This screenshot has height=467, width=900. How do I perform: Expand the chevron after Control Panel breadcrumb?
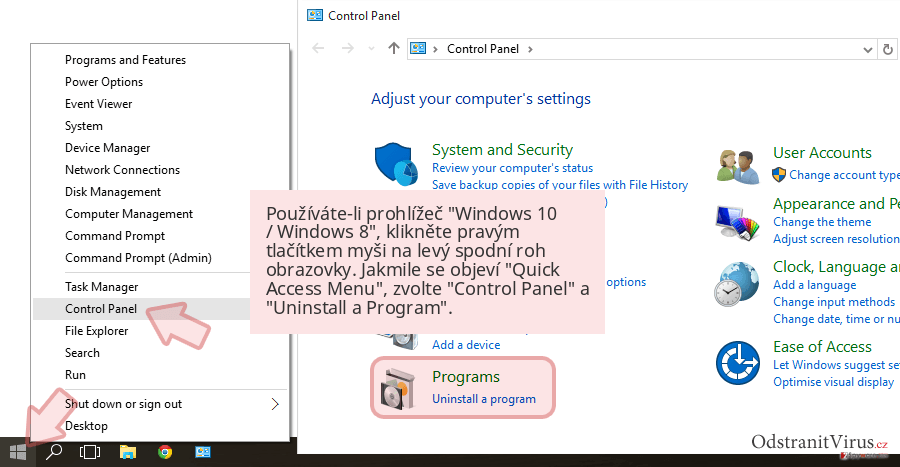(x=530, y=49)
